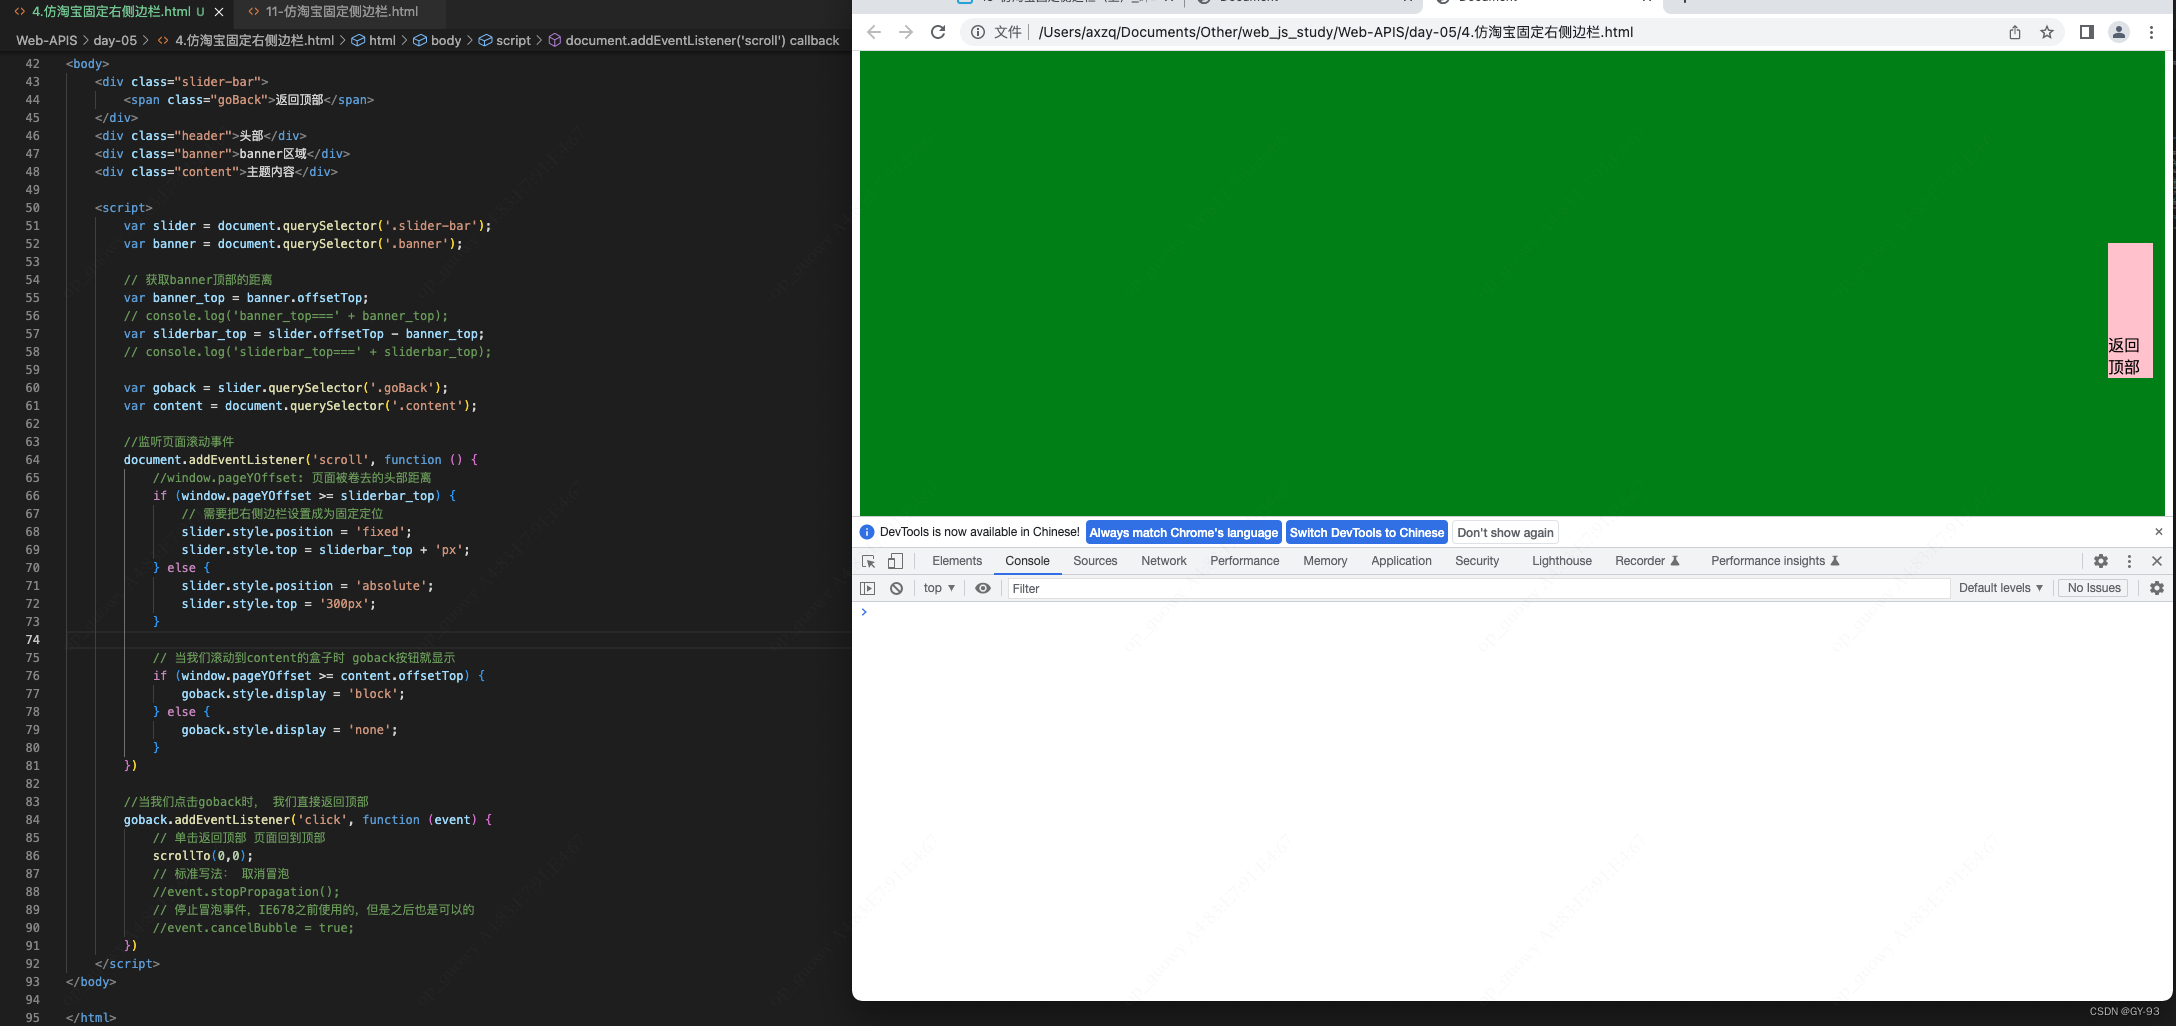Open the Memory tab

click(1325, 561)
